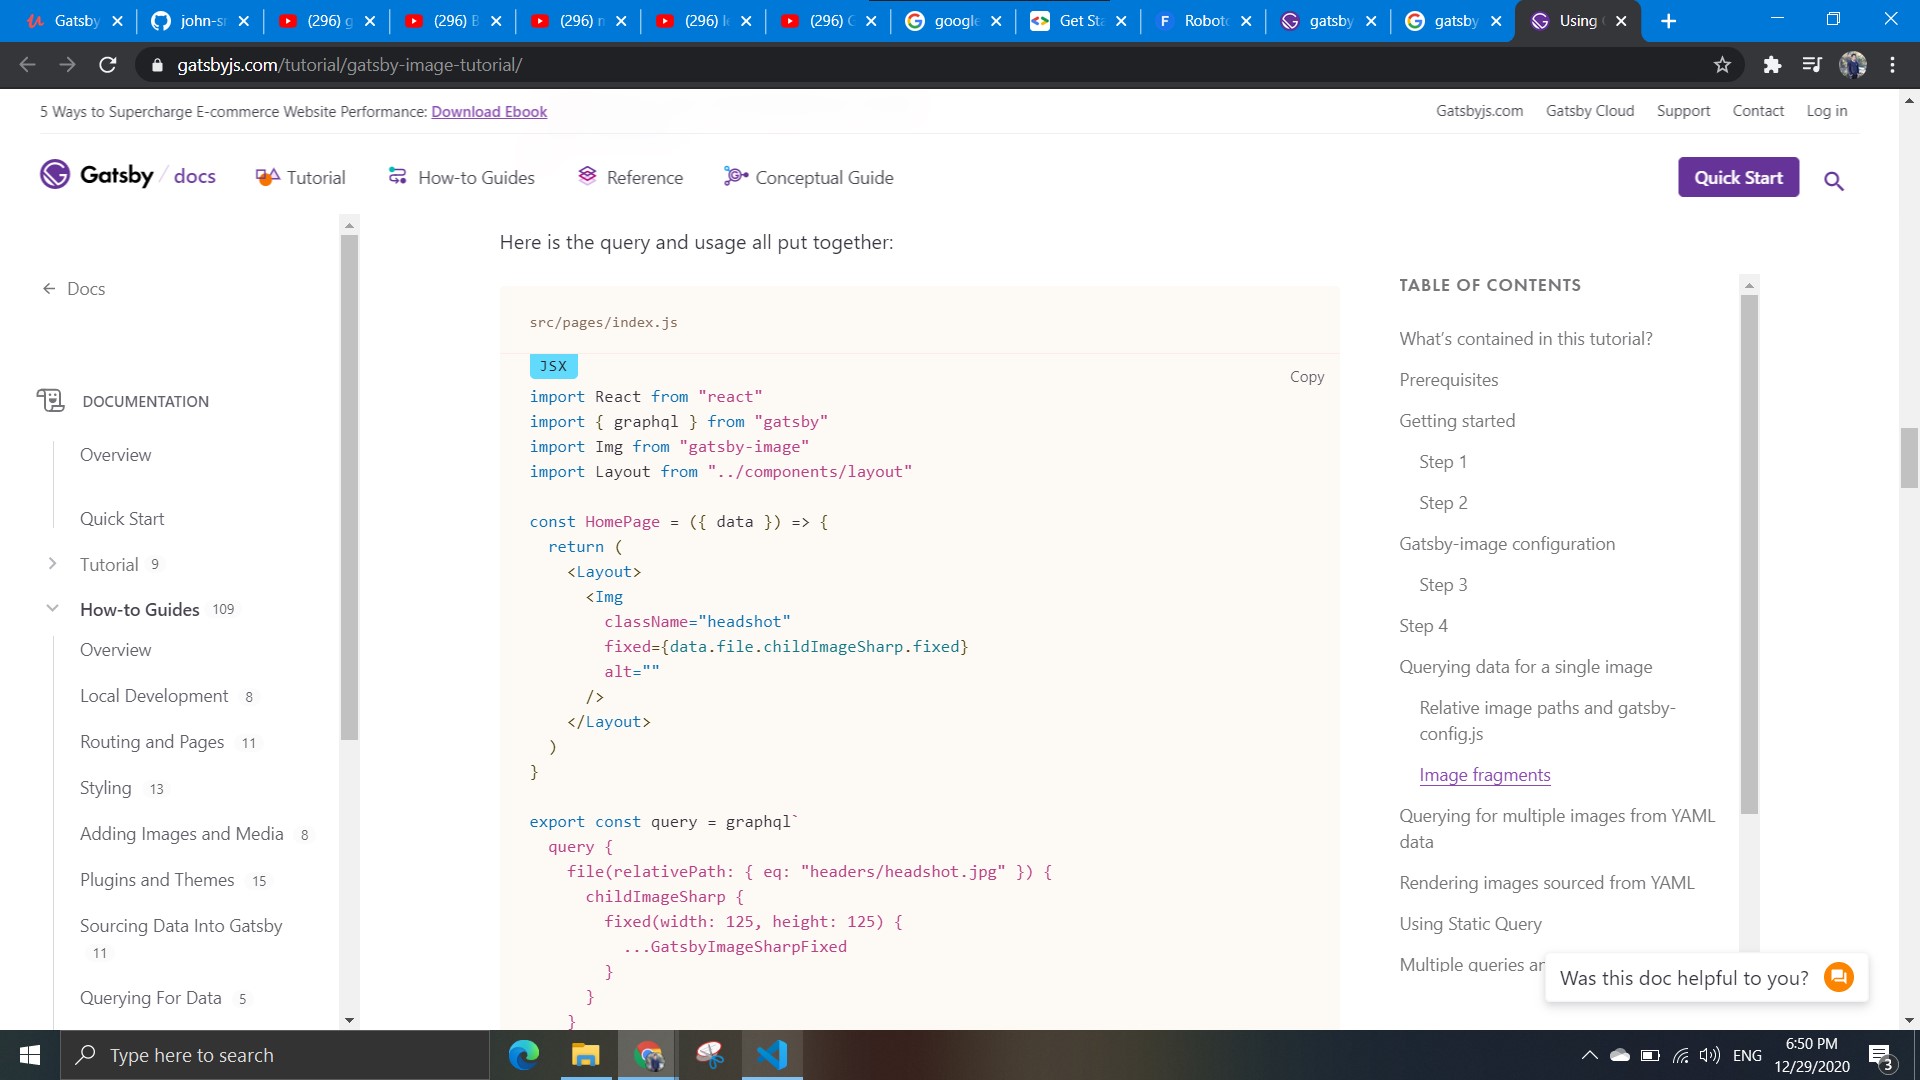
Task: Go back to Docs in sidebar
Action: coord(73,289)
